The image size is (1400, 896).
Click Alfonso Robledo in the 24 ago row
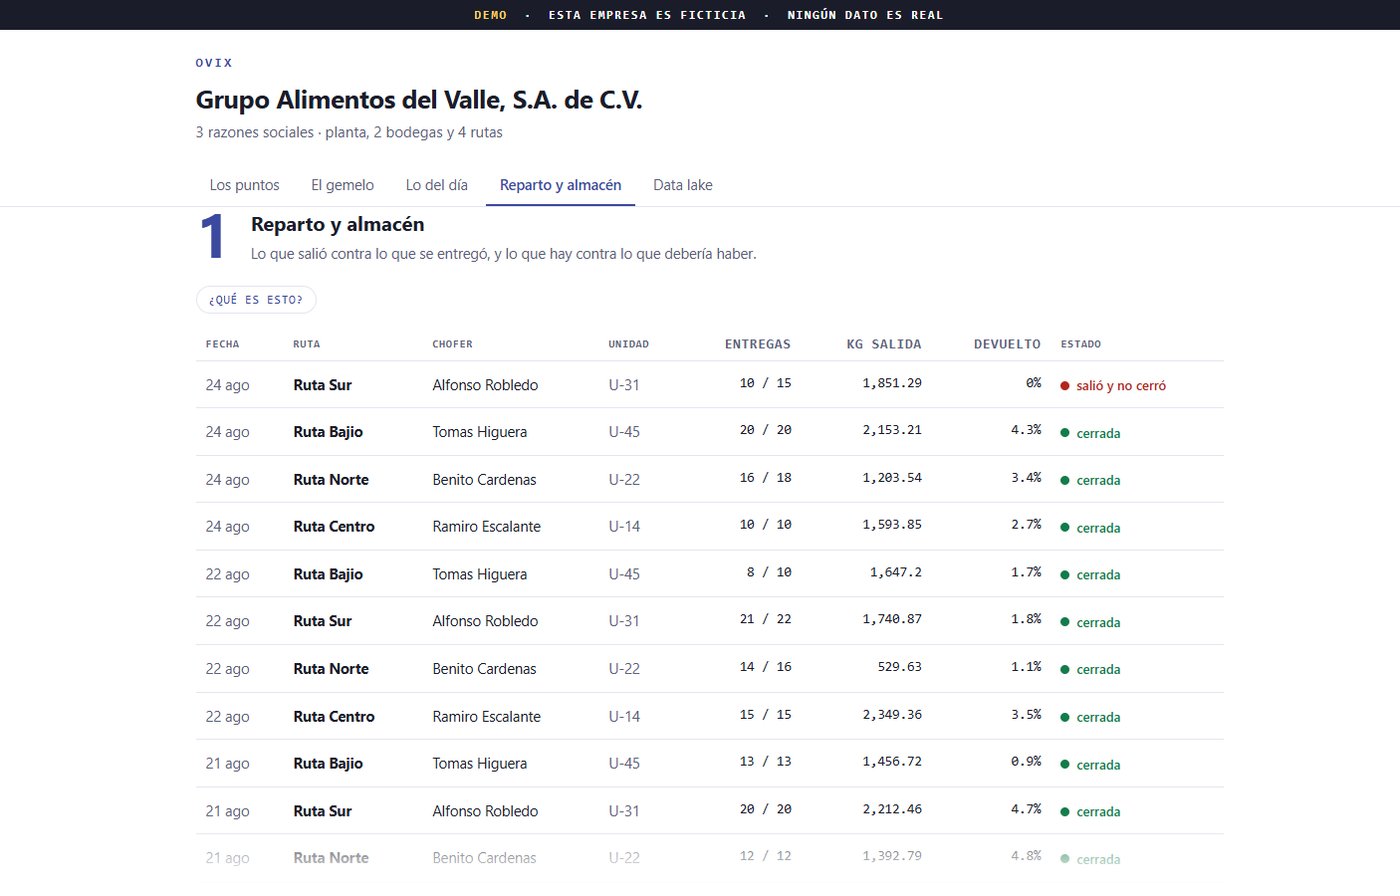[x=485, y=385]
